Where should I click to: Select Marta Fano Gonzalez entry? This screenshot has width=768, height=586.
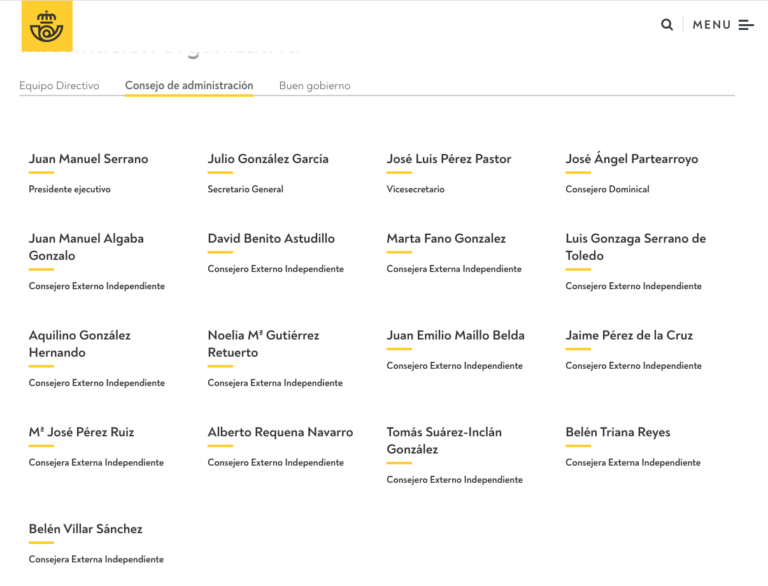pyautogui.click(x=446, y=239)
